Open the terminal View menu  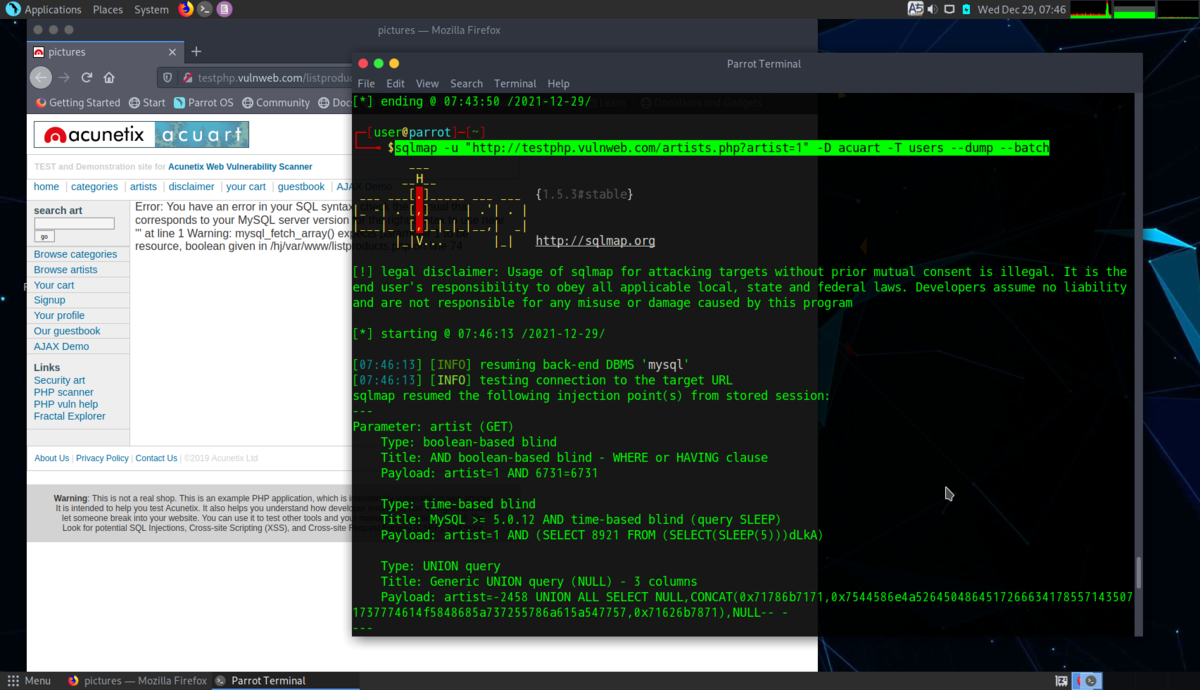click(x=427, y=84)
